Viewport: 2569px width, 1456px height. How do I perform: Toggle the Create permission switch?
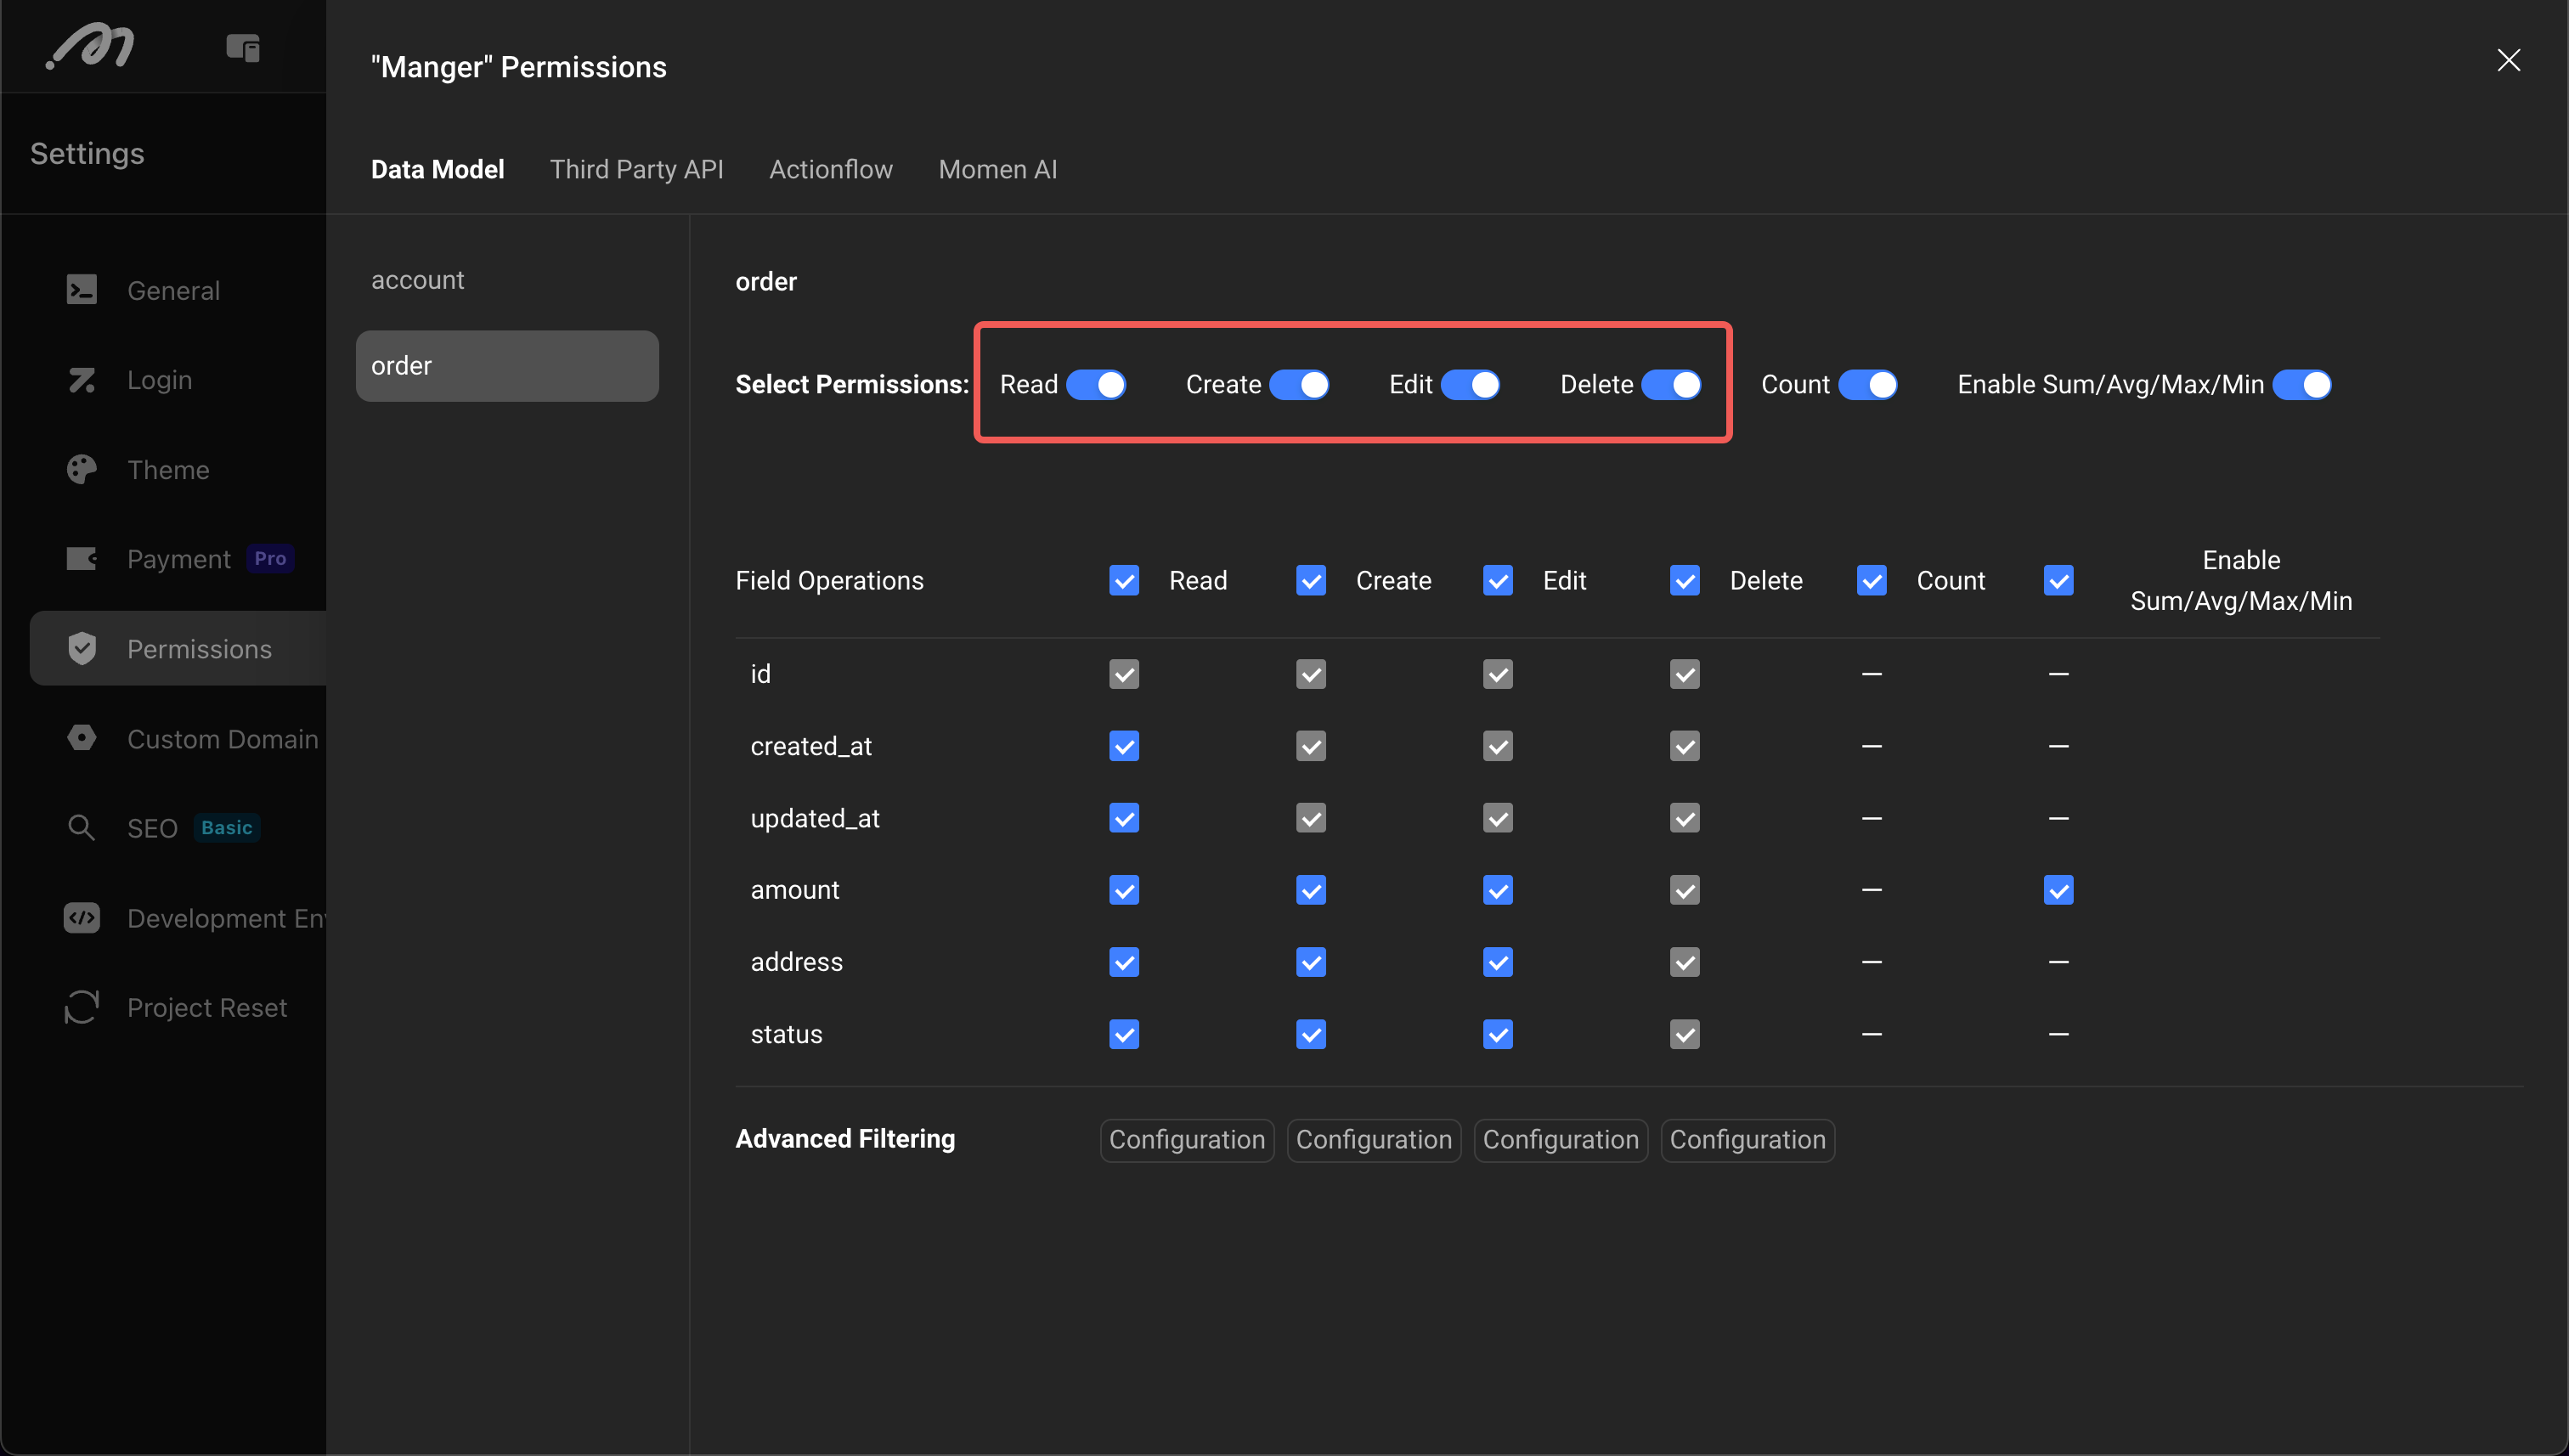click(x=1299, y=385)
